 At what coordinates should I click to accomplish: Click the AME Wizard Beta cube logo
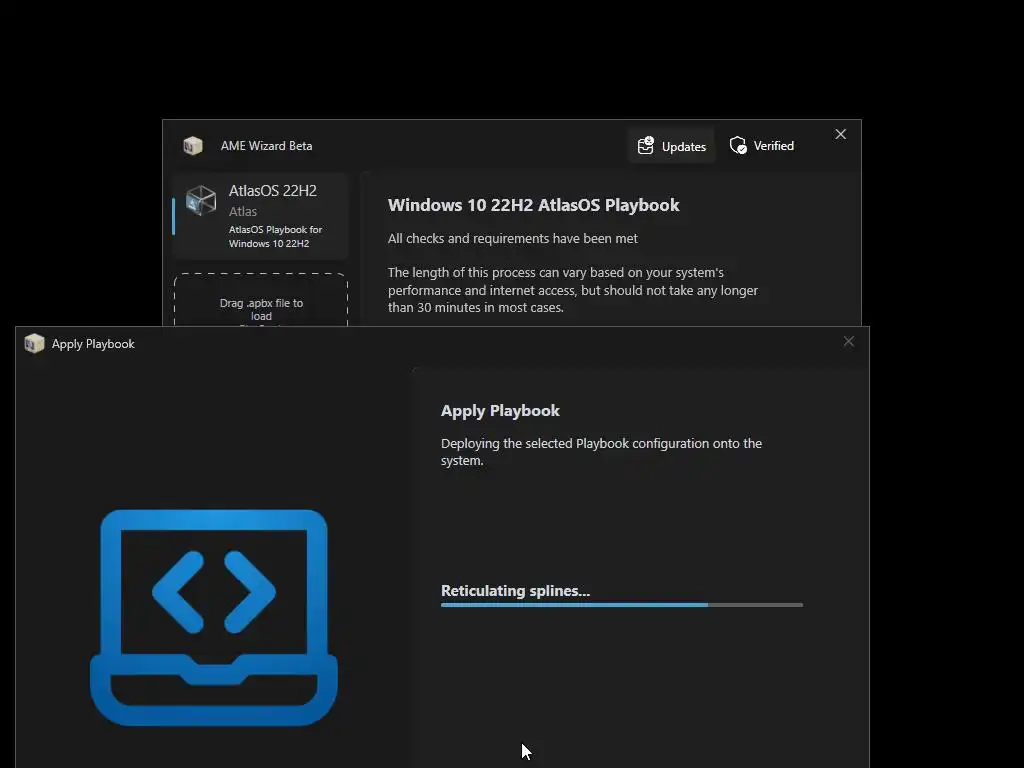(193, 146)
